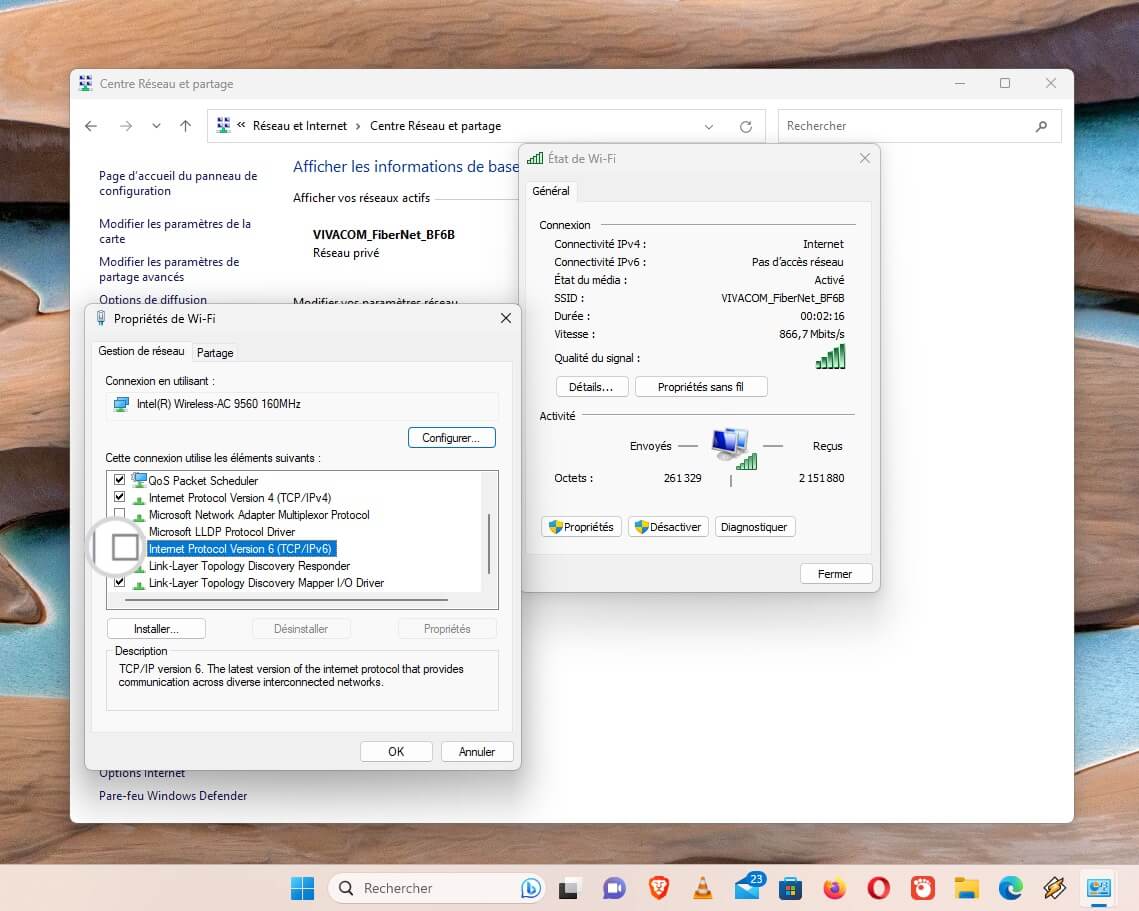This screenshot has width=1139, height=911.
Task: Switch to the Partage tab
Action: coord(215,352)
